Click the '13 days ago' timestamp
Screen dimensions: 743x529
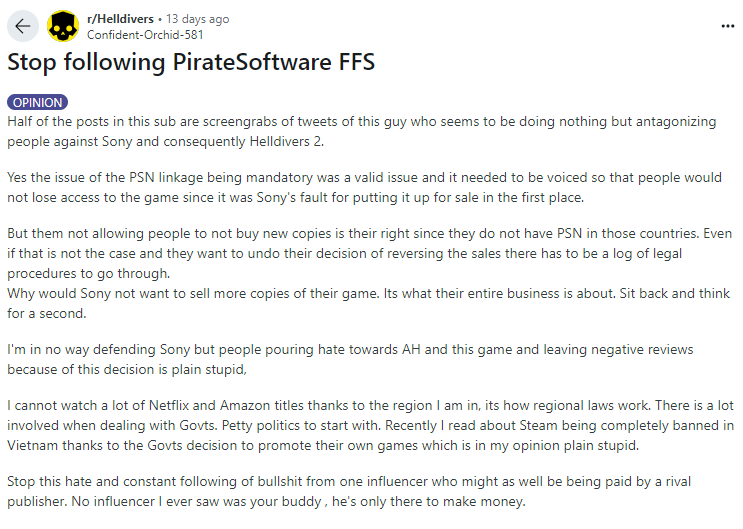[198, 19]
